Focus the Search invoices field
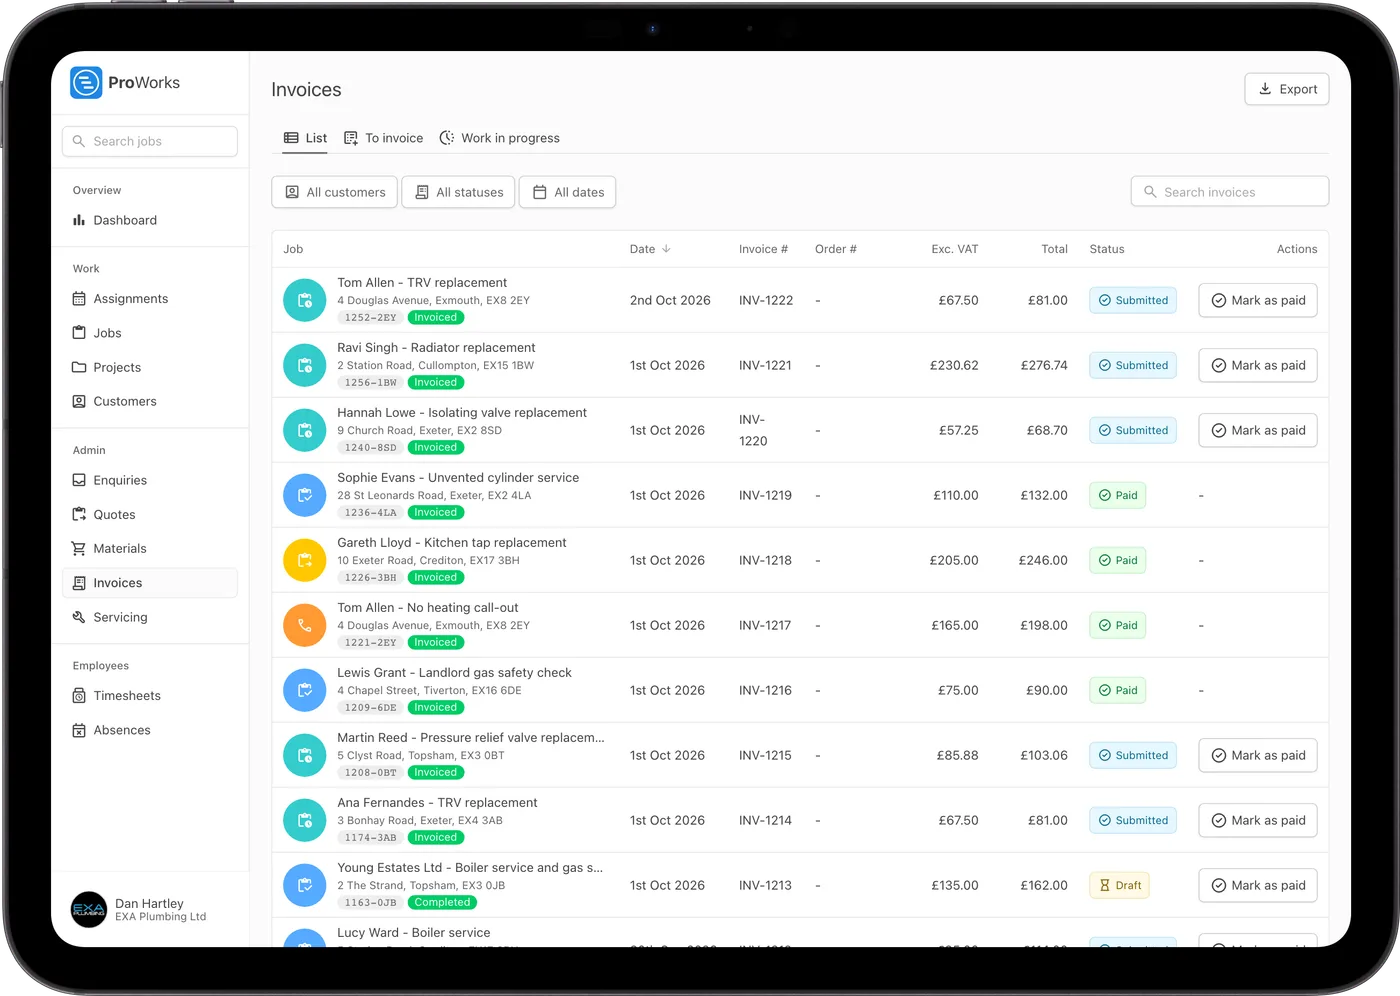This screenshot has height=996, width=1400. pos(1230,192)
